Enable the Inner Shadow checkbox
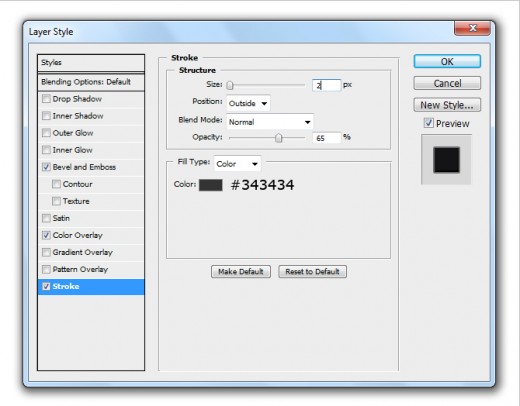Viewport: 520px width, 406px height. (46, 116)
